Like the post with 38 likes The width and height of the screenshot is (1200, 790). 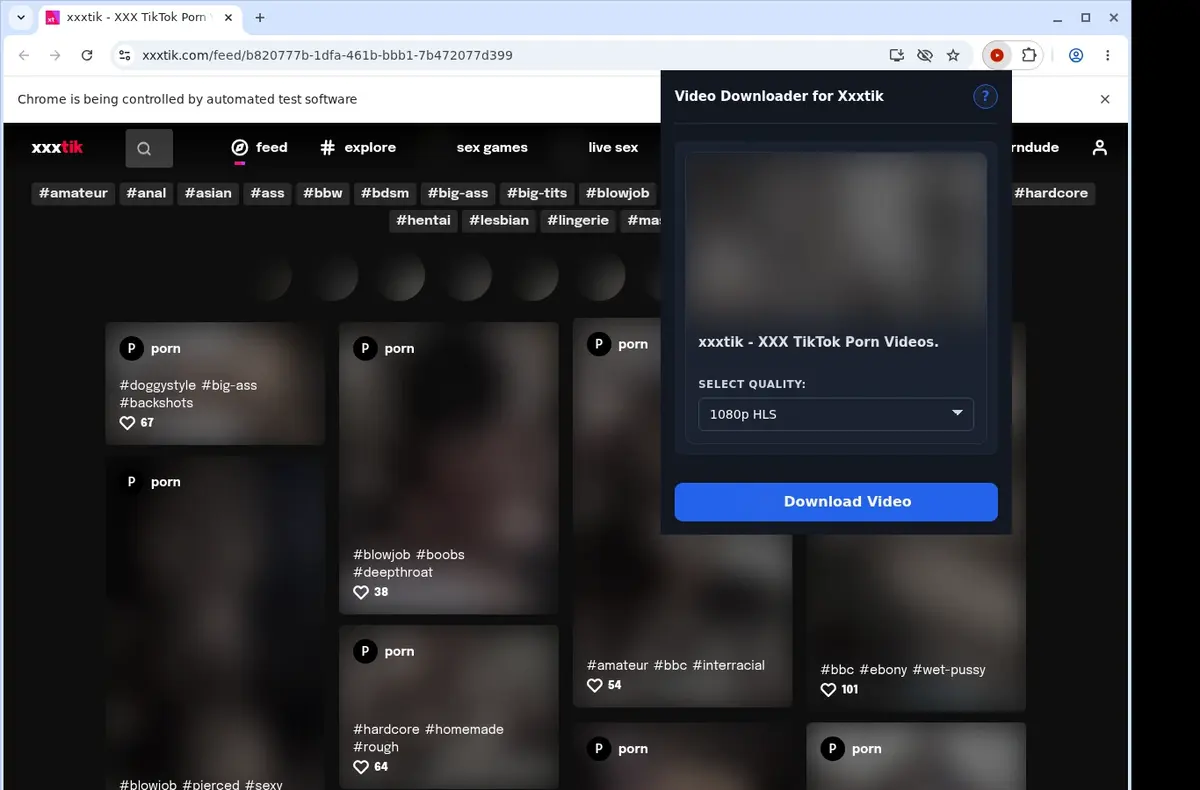(x=361, y=592)
